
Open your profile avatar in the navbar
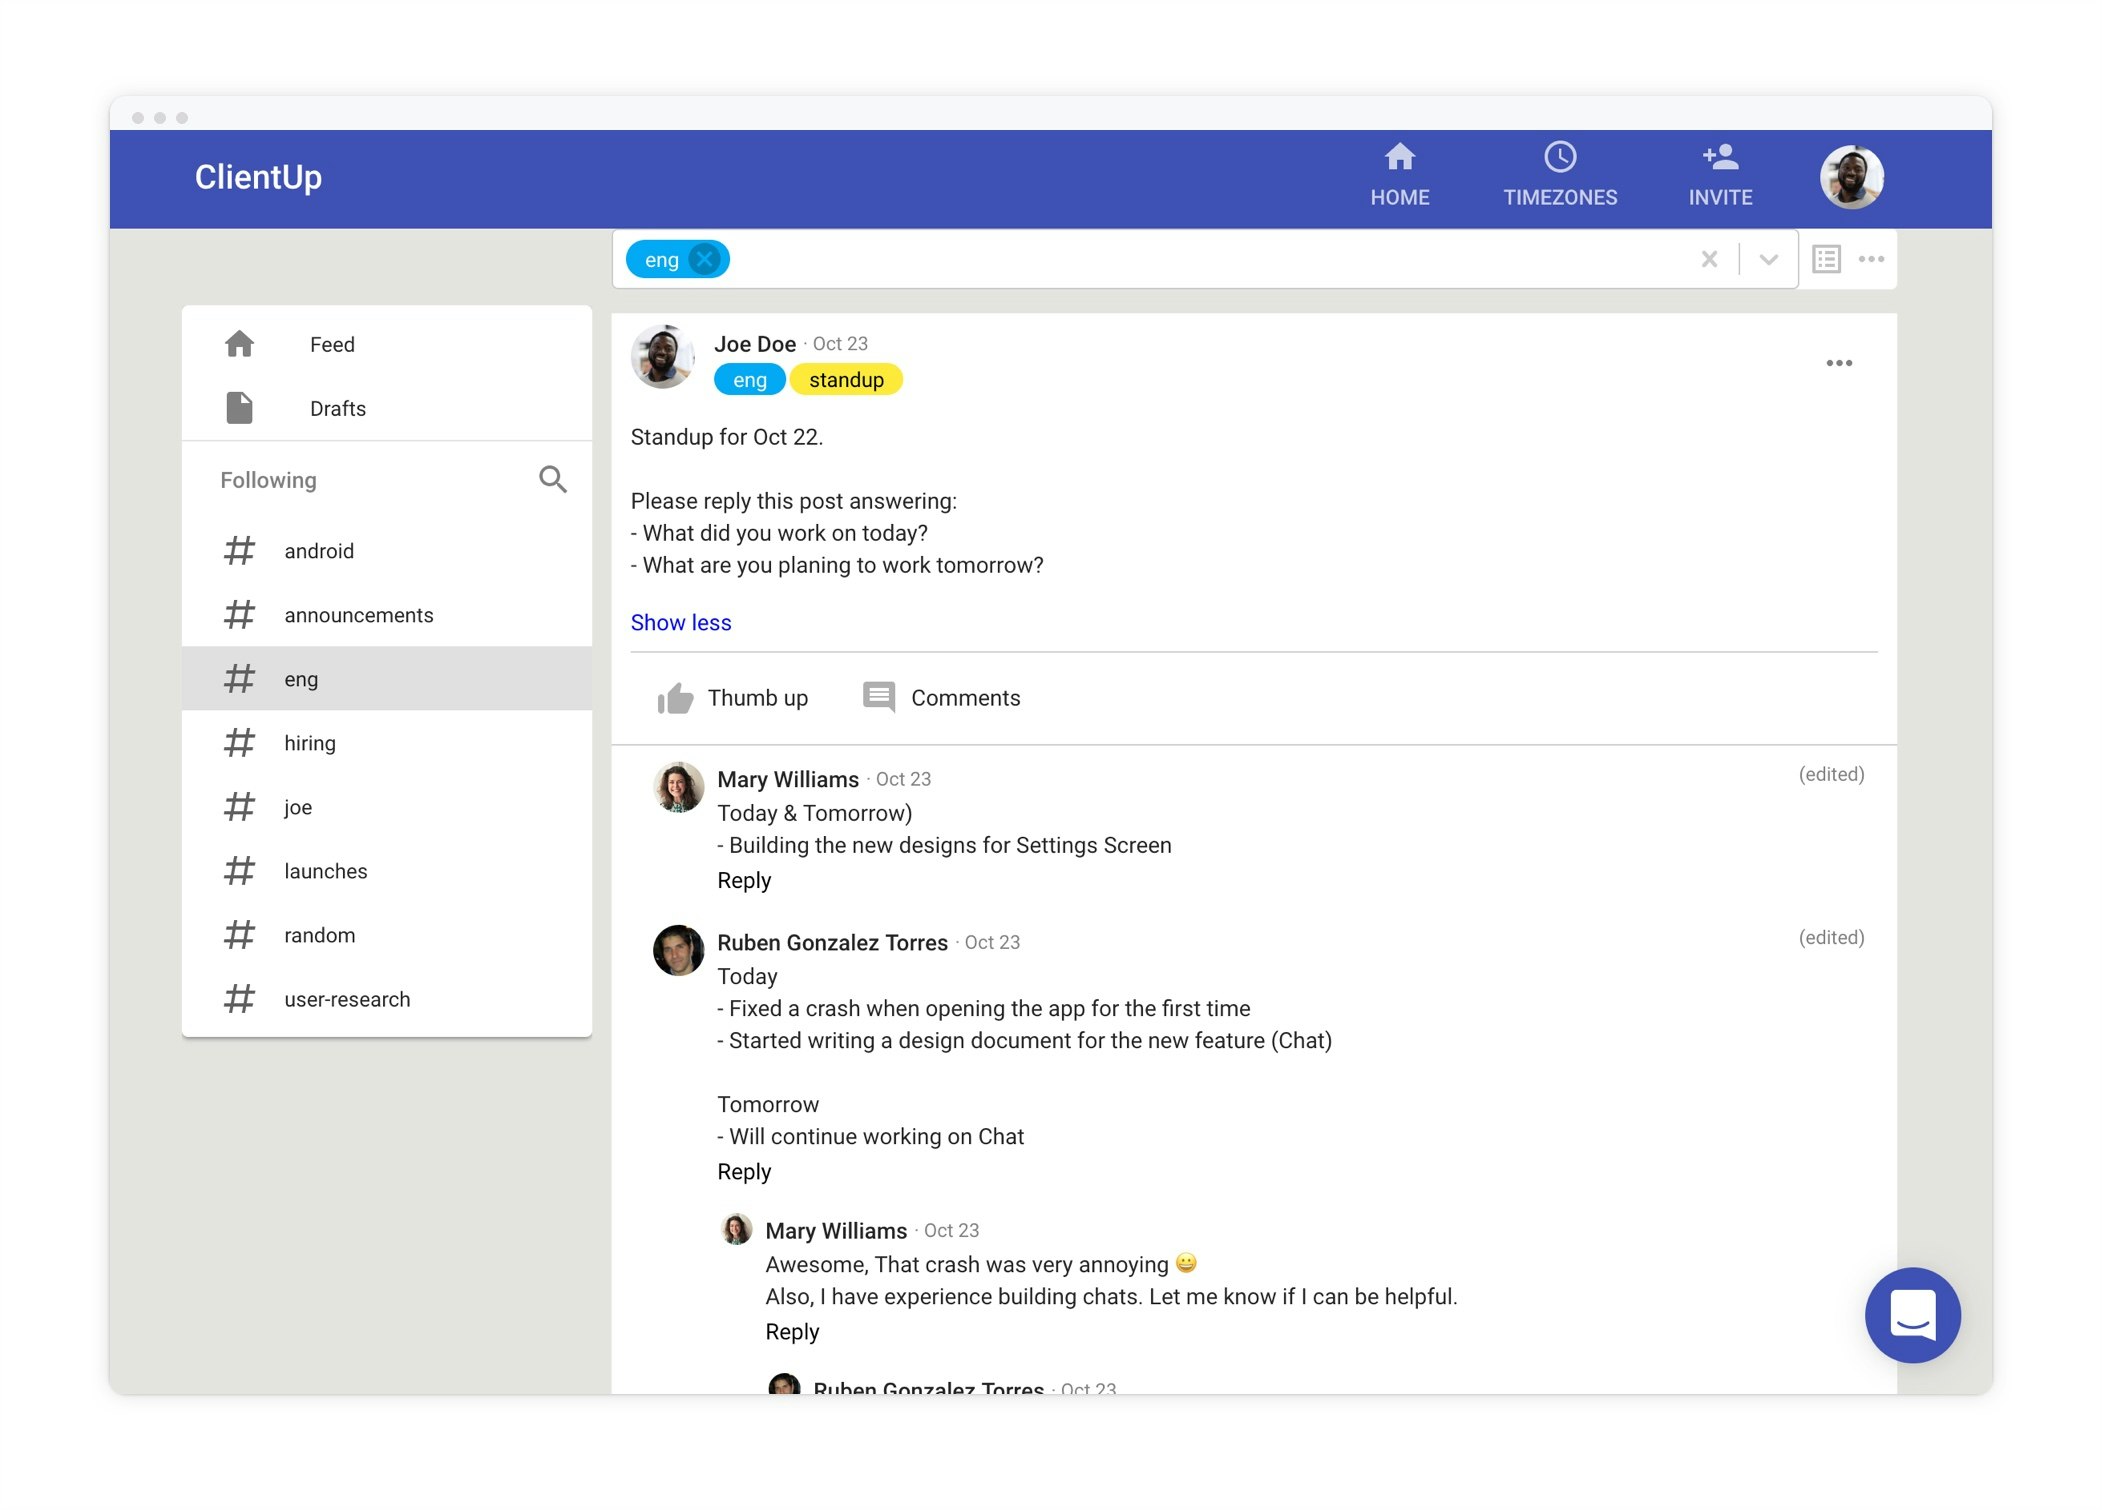click(1851, 175)
